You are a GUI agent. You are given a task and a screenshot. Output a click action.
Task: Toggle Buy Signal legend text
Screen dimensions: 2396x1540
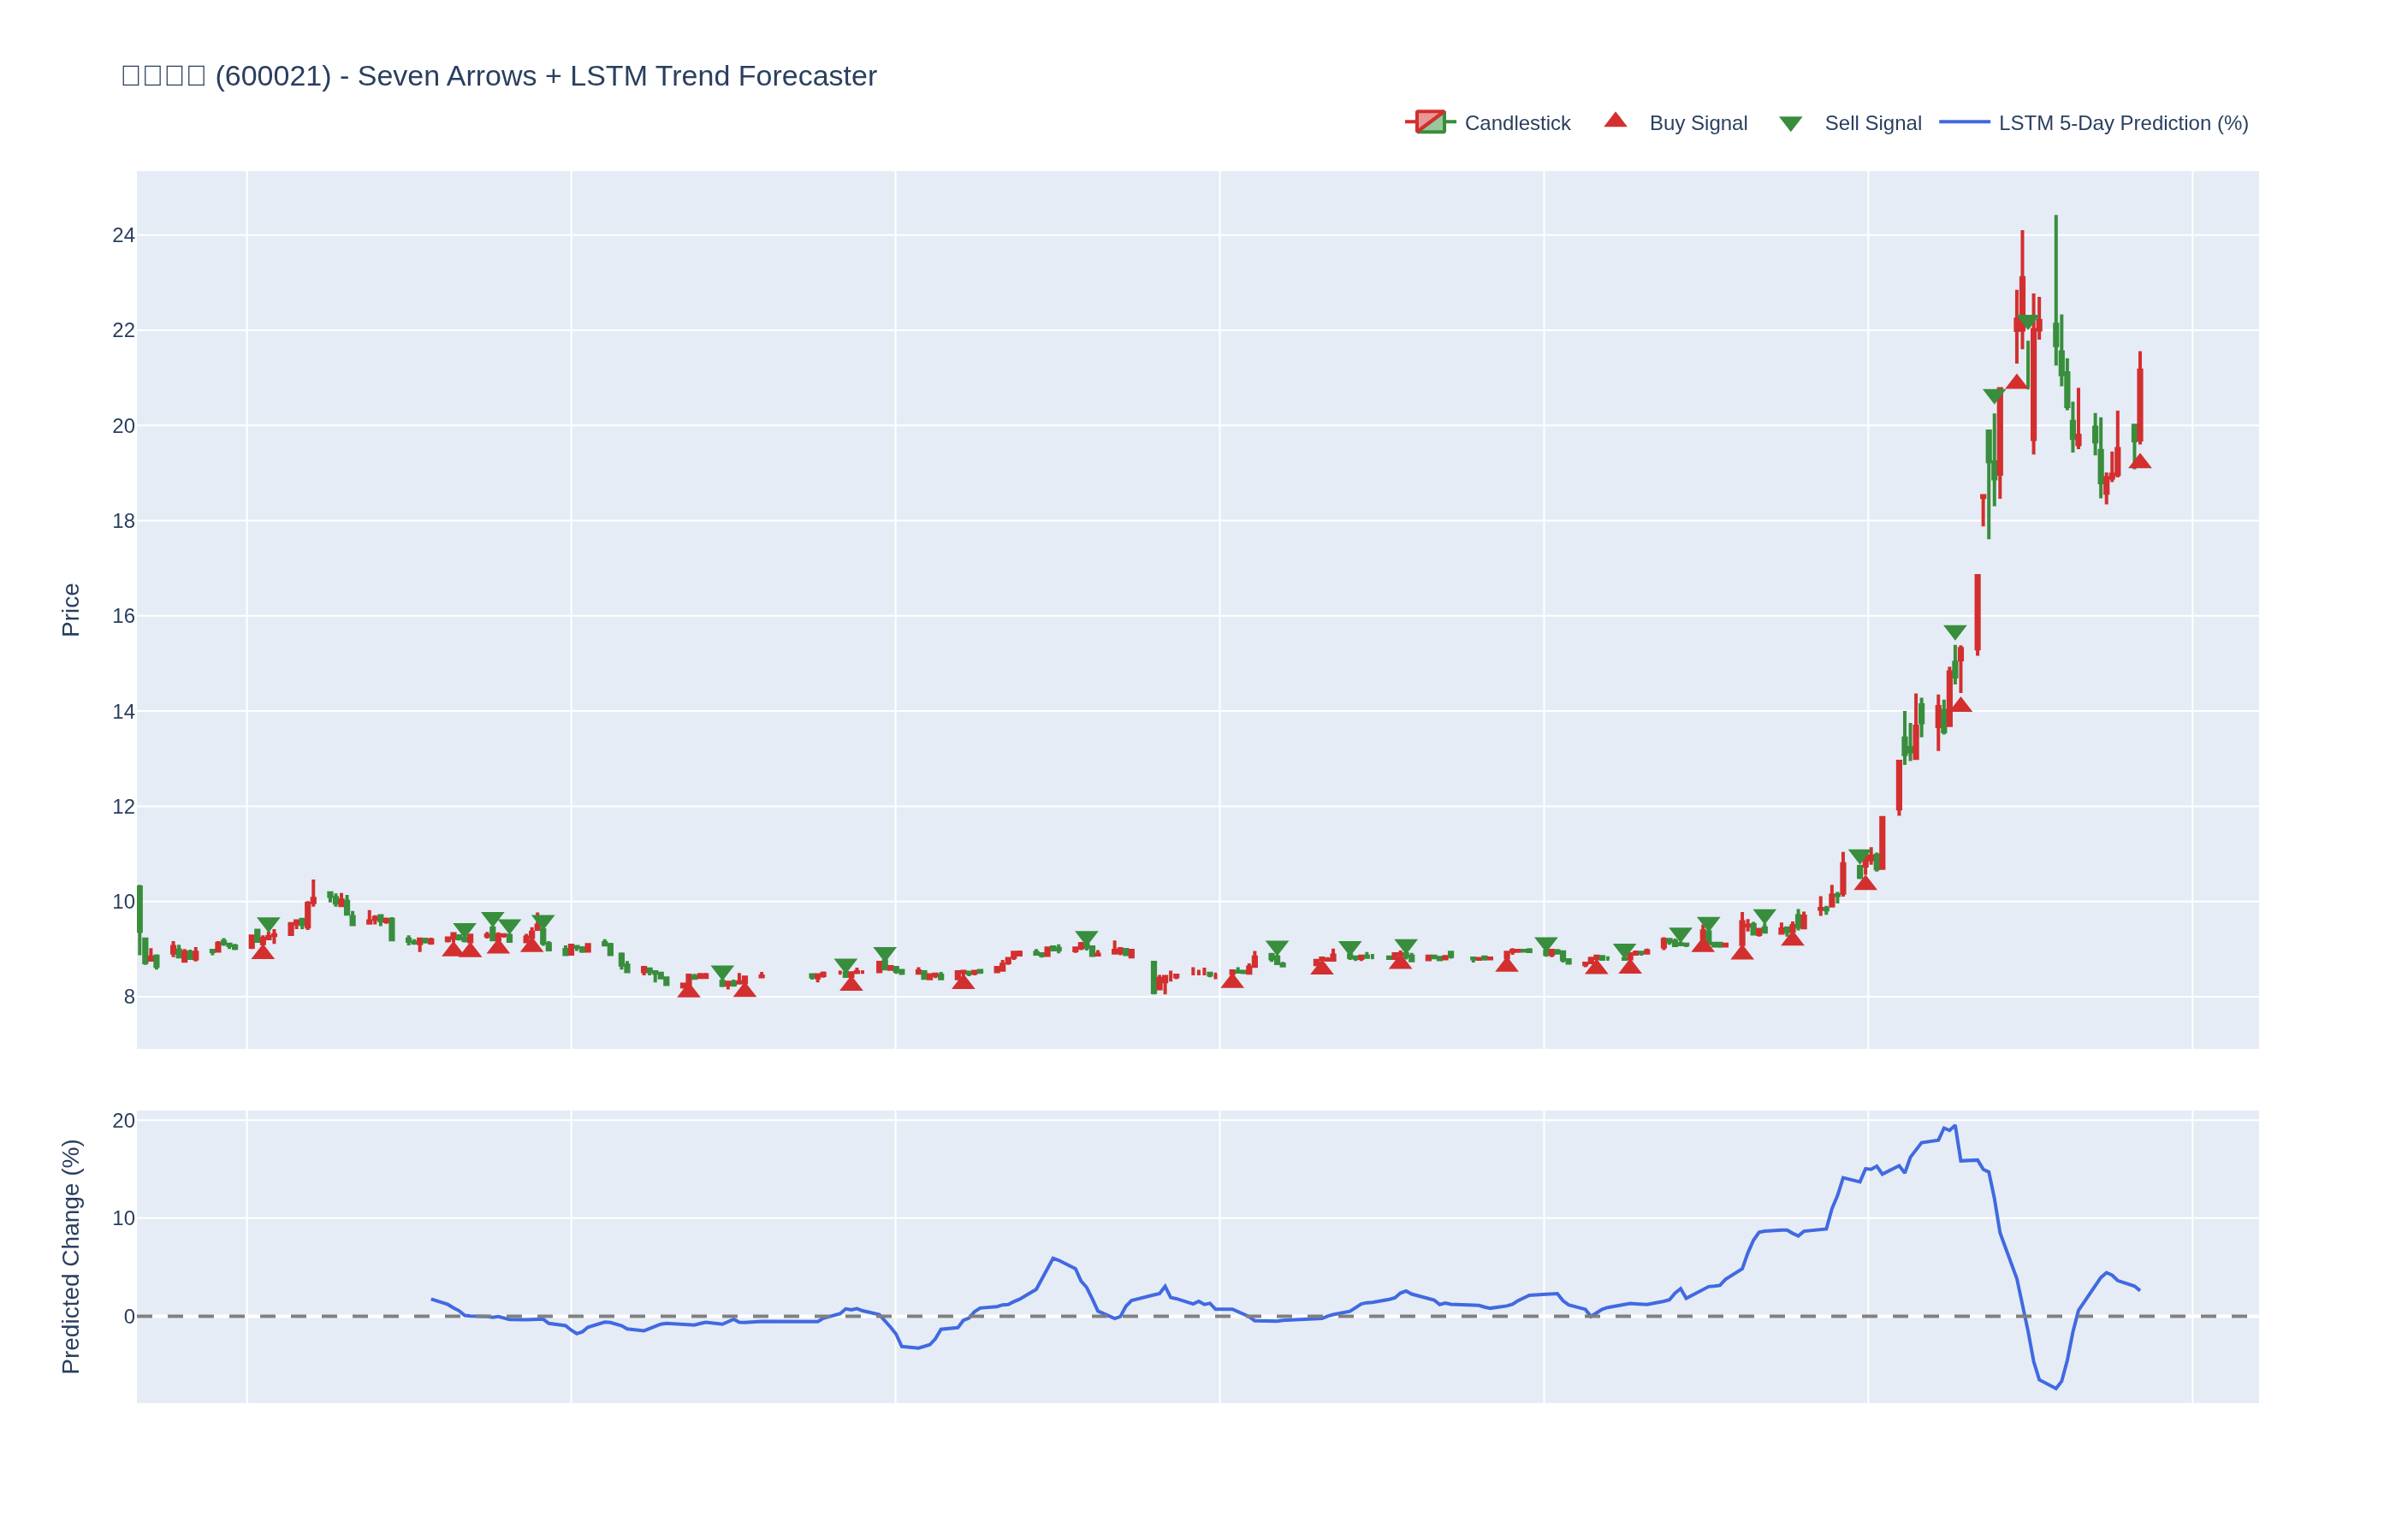click(1697, 123)
